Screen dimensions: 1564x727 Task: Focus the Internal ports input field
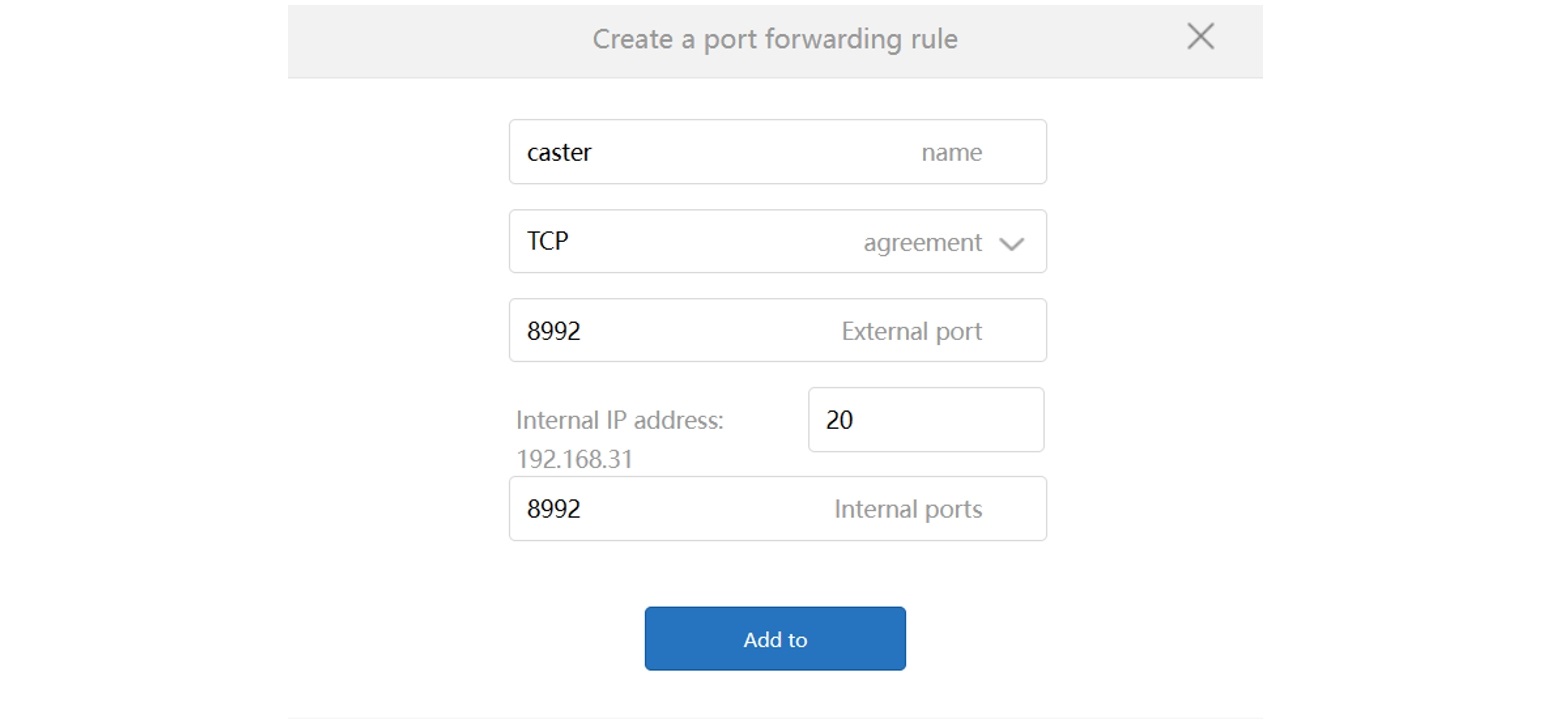pyautogui.click(x=700, y=509)
